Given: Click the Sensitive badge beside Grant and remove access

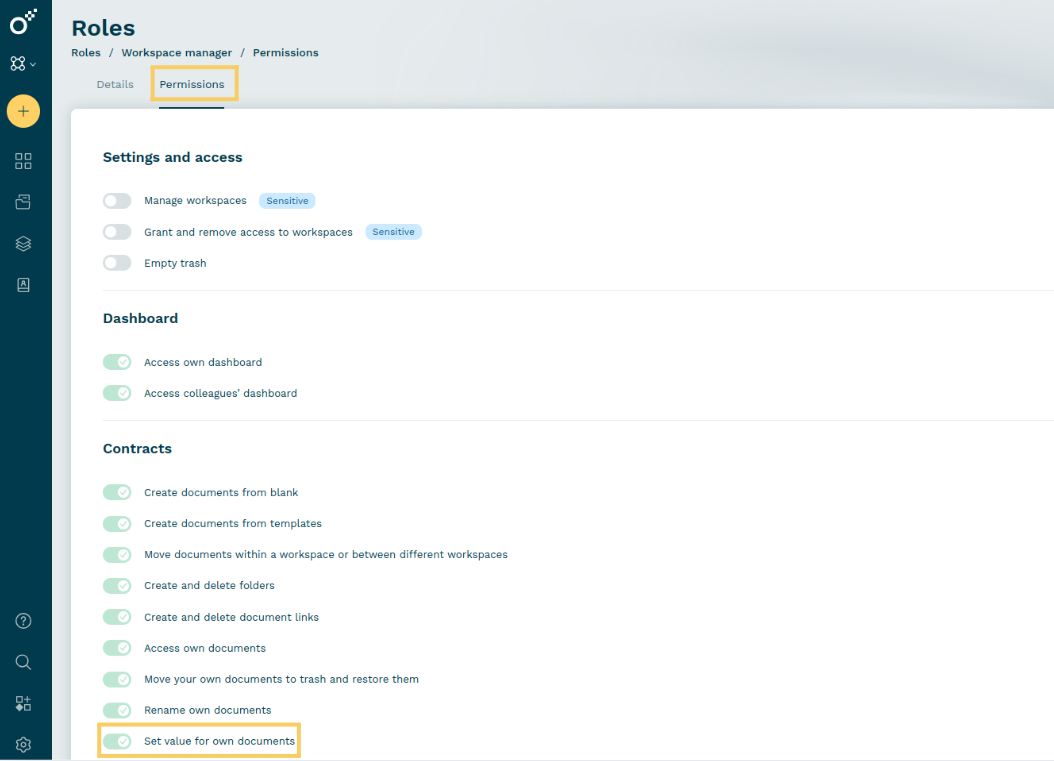Looking at the screenshot, I should coord(393,232).
